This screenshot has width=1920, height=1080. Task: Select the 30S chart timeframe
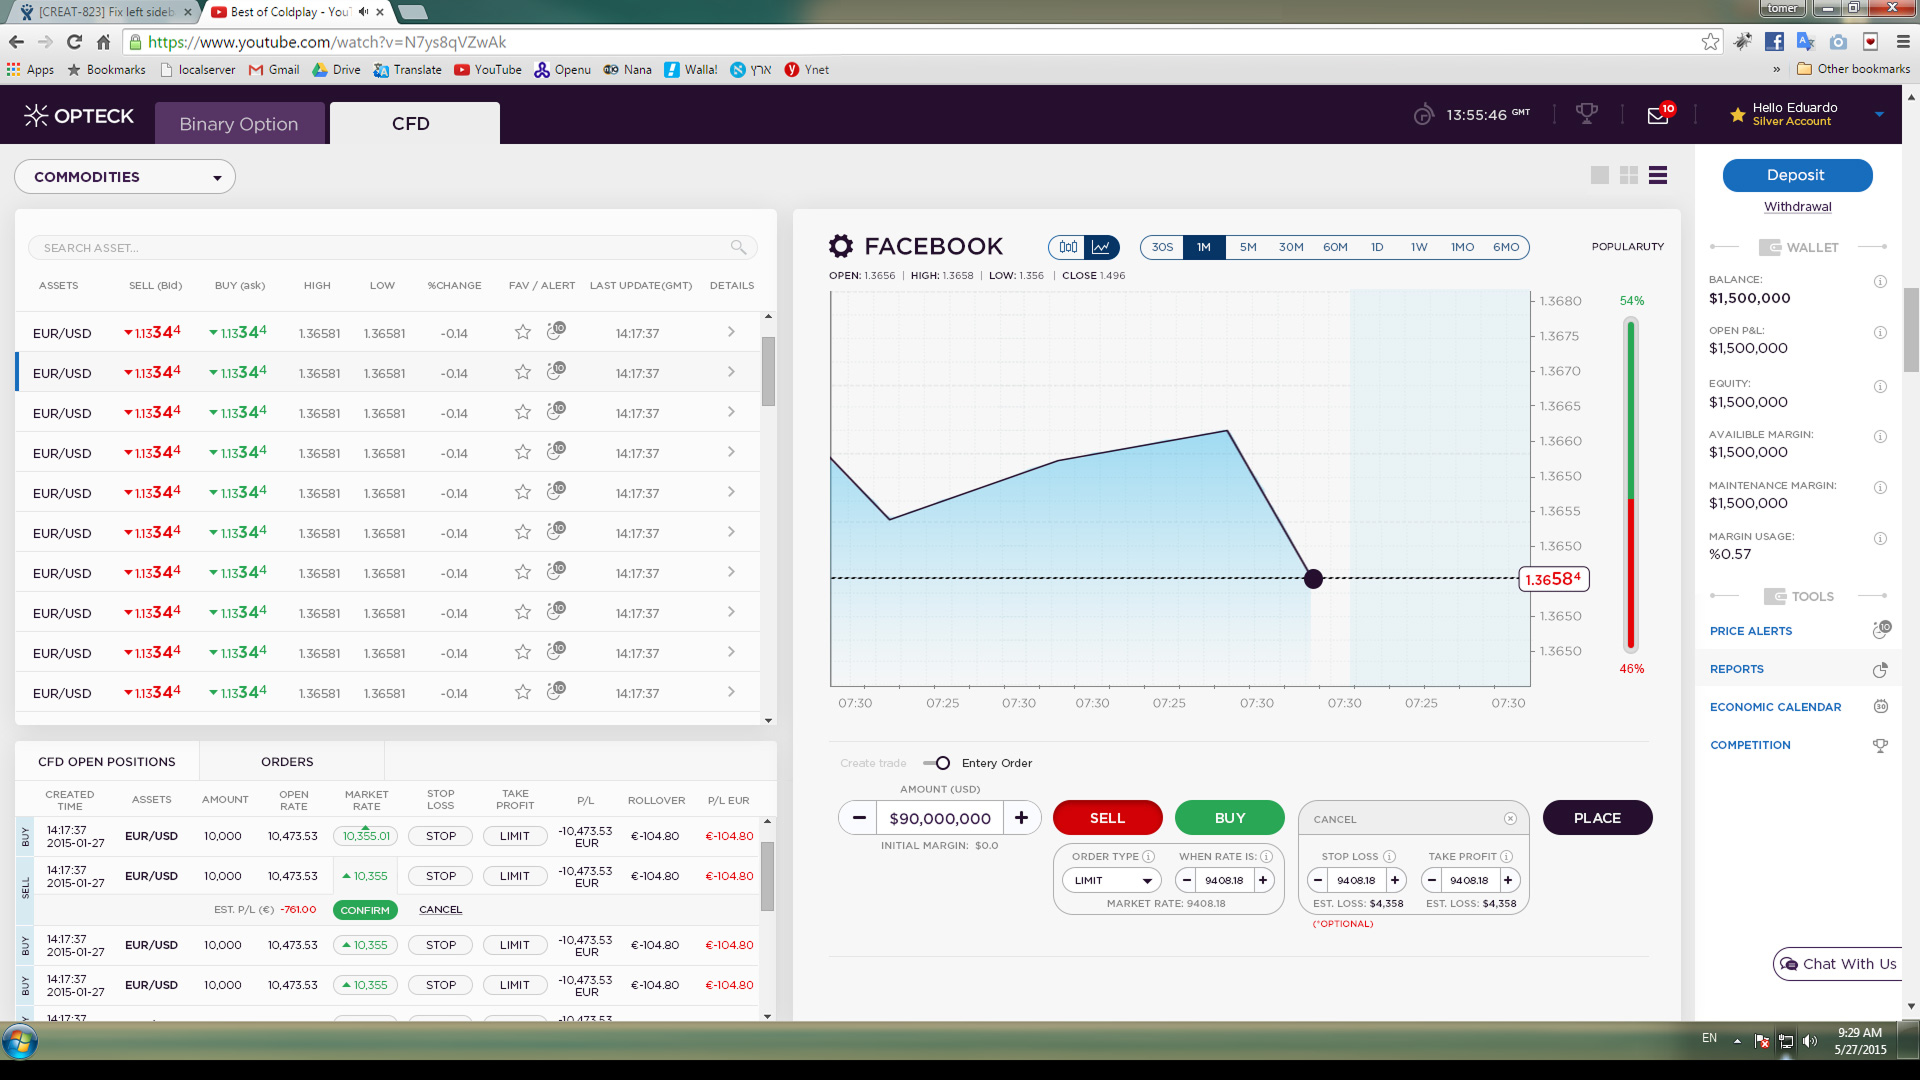[x=1162, y=247]
